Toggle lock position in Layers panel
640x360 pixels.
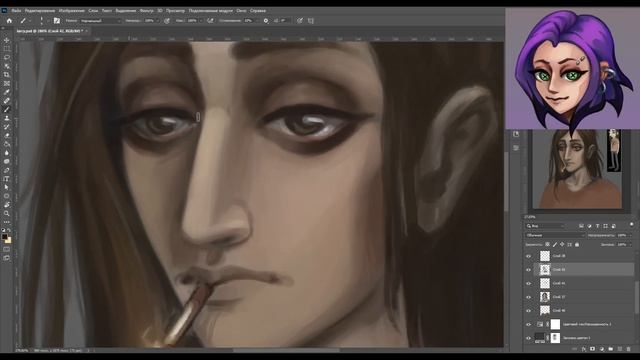562,244
